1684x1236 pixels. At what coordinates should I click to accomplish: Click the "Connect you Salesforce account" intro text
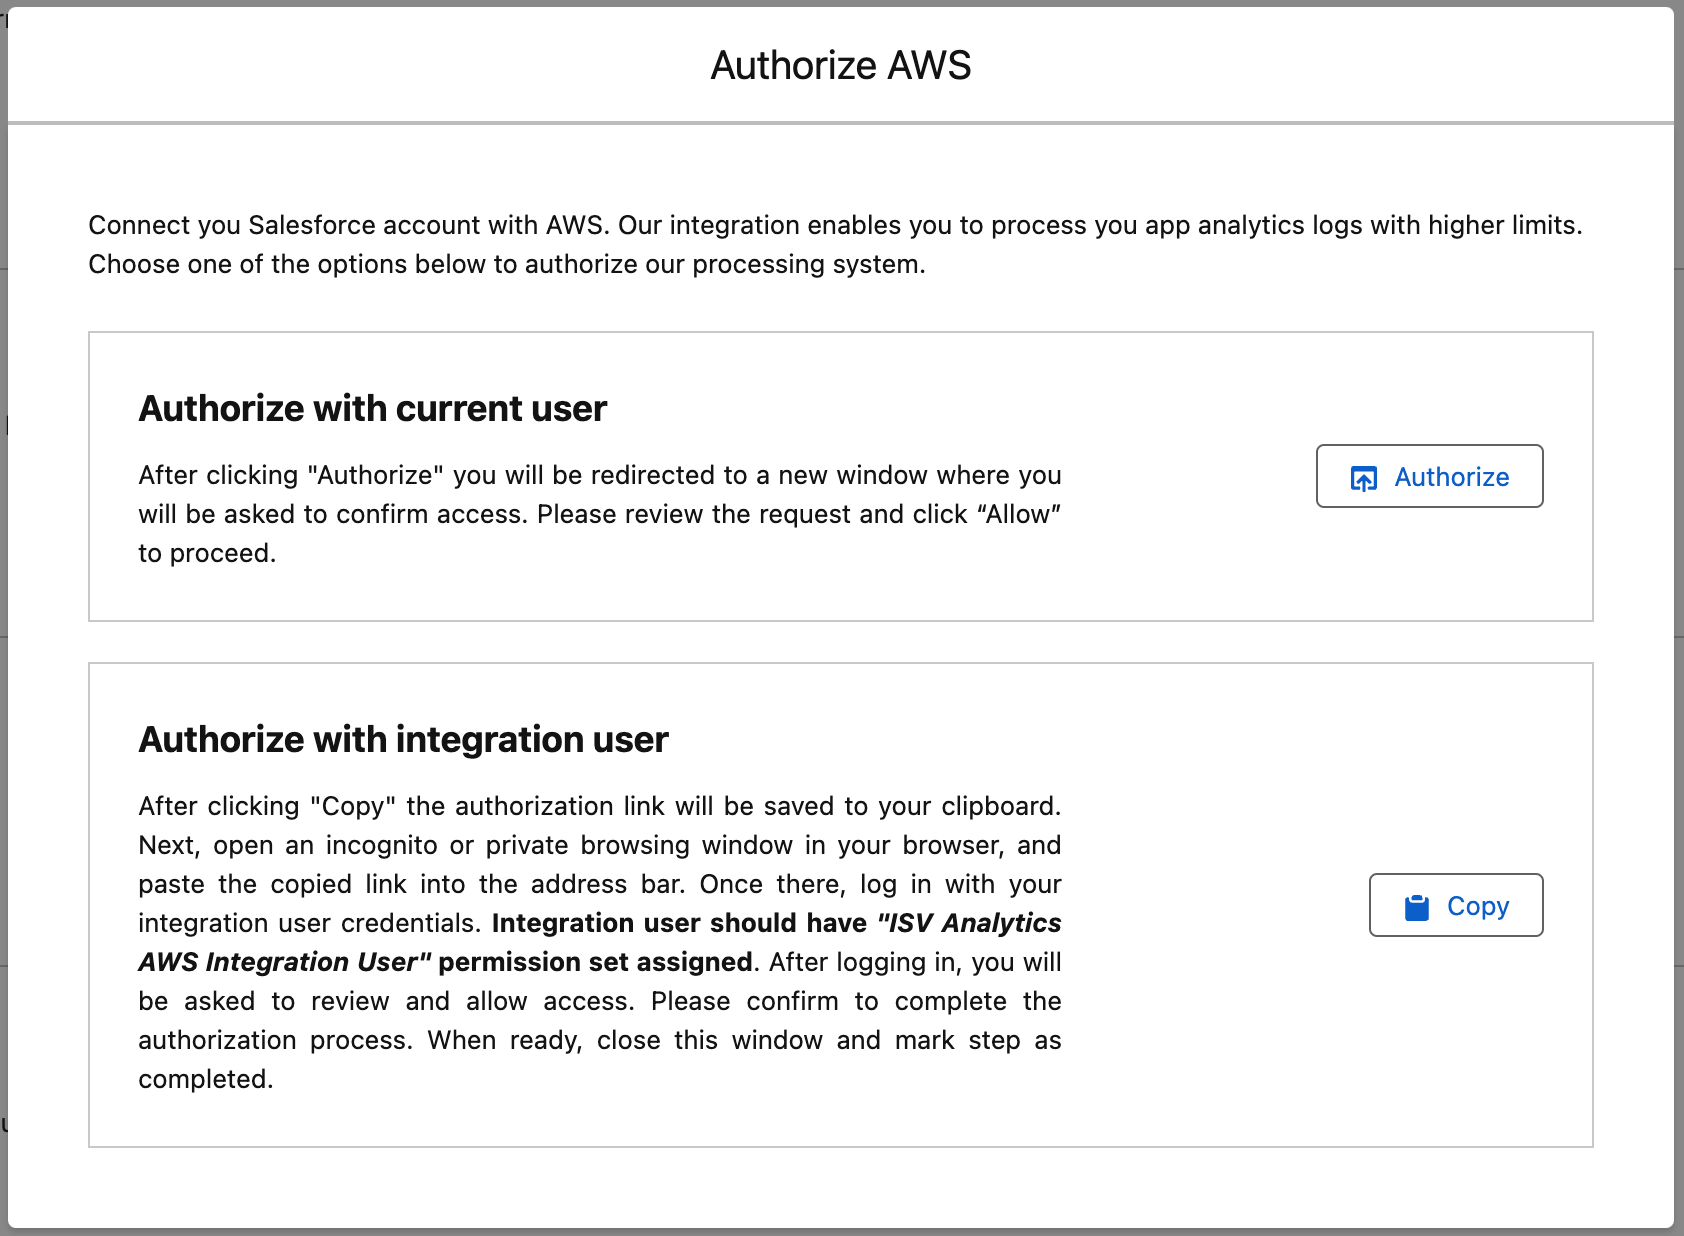point(835,244)
